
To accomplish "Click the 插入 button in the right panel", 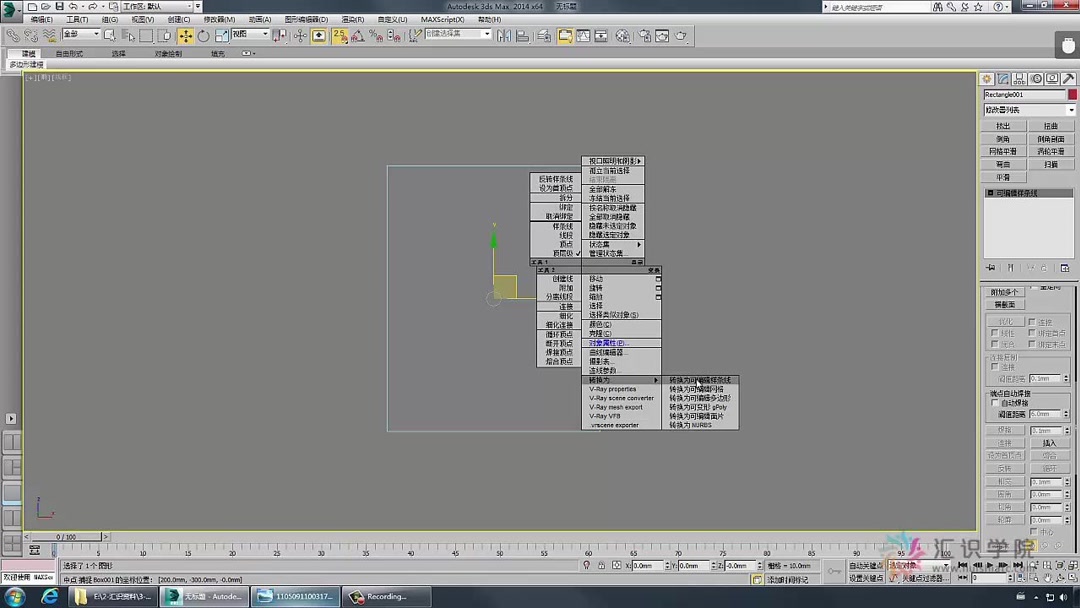I will coord(1049,443).
